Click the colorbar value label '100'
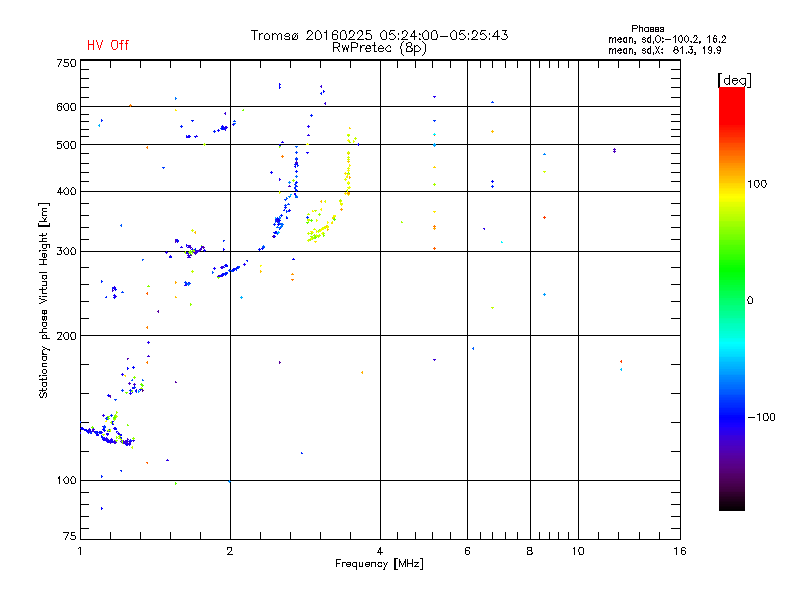The width and height of the screenshot is (800, 600). (757, 184)
